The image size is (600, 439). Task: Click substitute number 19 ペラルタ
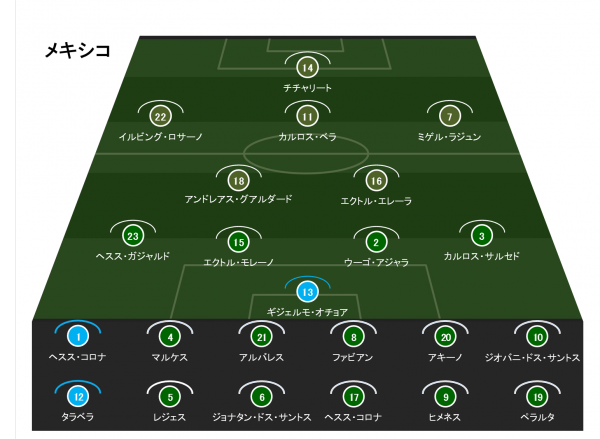pos(538,397)
